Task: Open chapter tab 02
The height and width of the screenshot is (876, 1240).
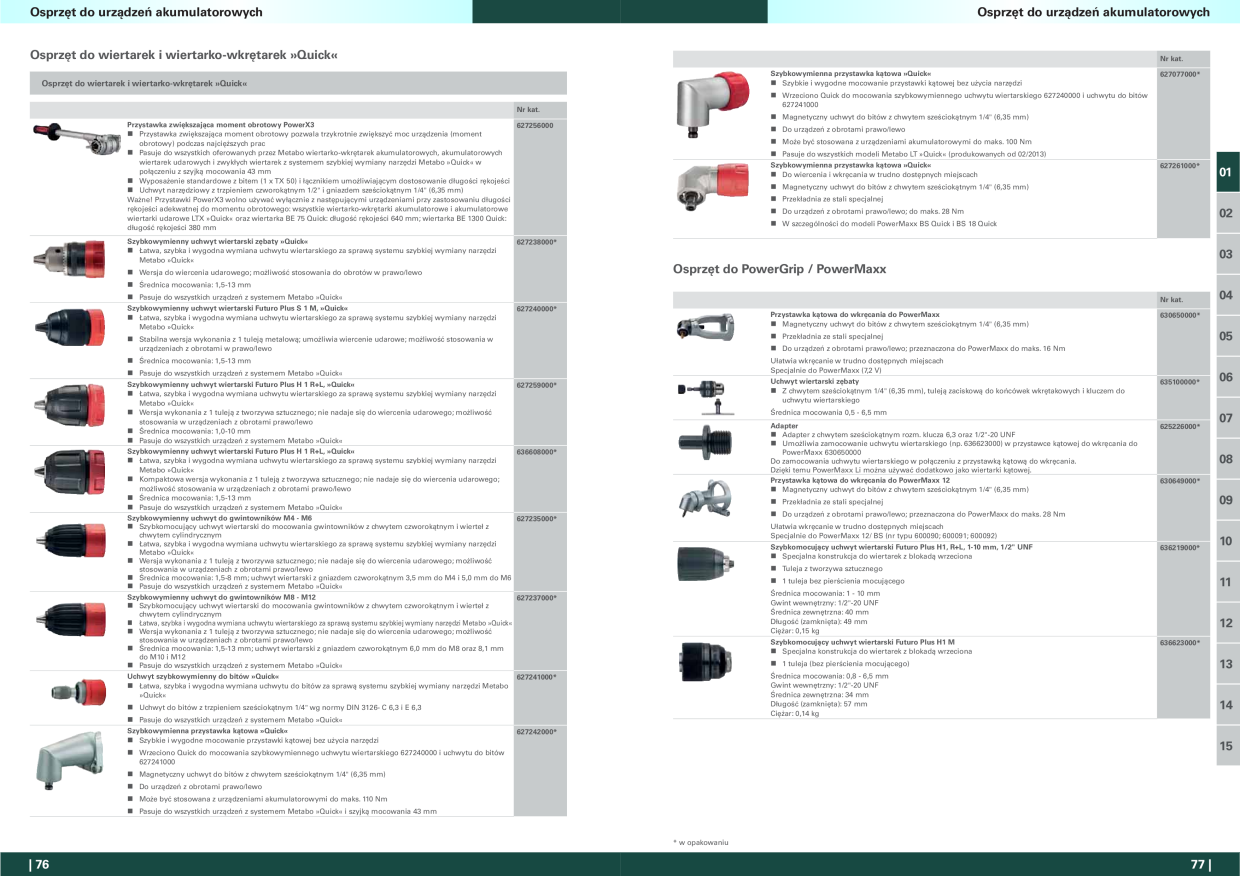Action: pos(1227,214)
